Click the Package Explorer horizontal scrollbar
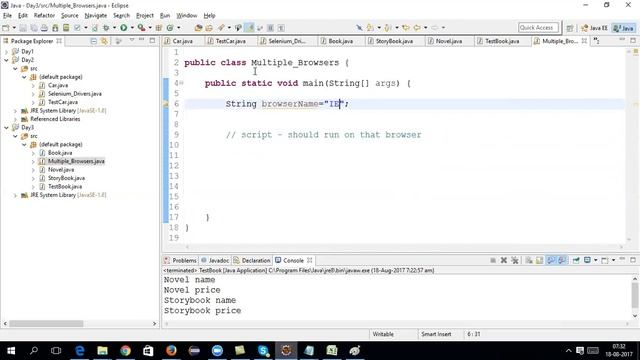This screenshot has width=640, height=360. (x=46, y=323)
